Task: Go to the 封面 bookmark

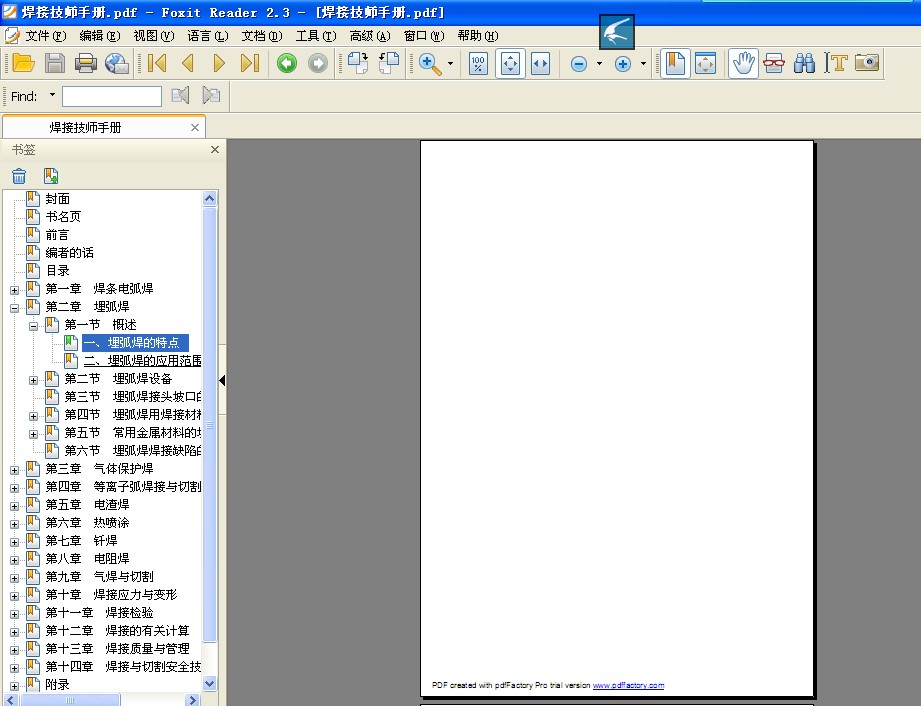Action: (x=58, y=199)
